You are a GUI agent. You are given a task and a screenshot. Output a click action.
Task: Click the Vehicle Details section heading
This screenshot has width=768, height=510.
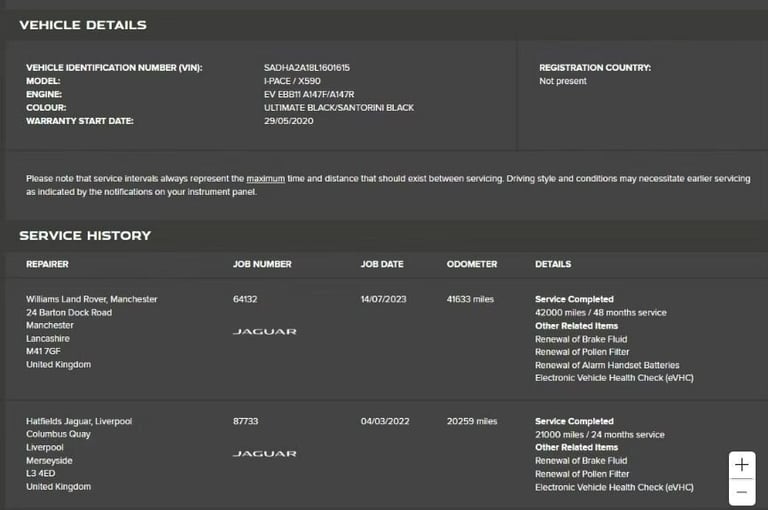point(83,25)
